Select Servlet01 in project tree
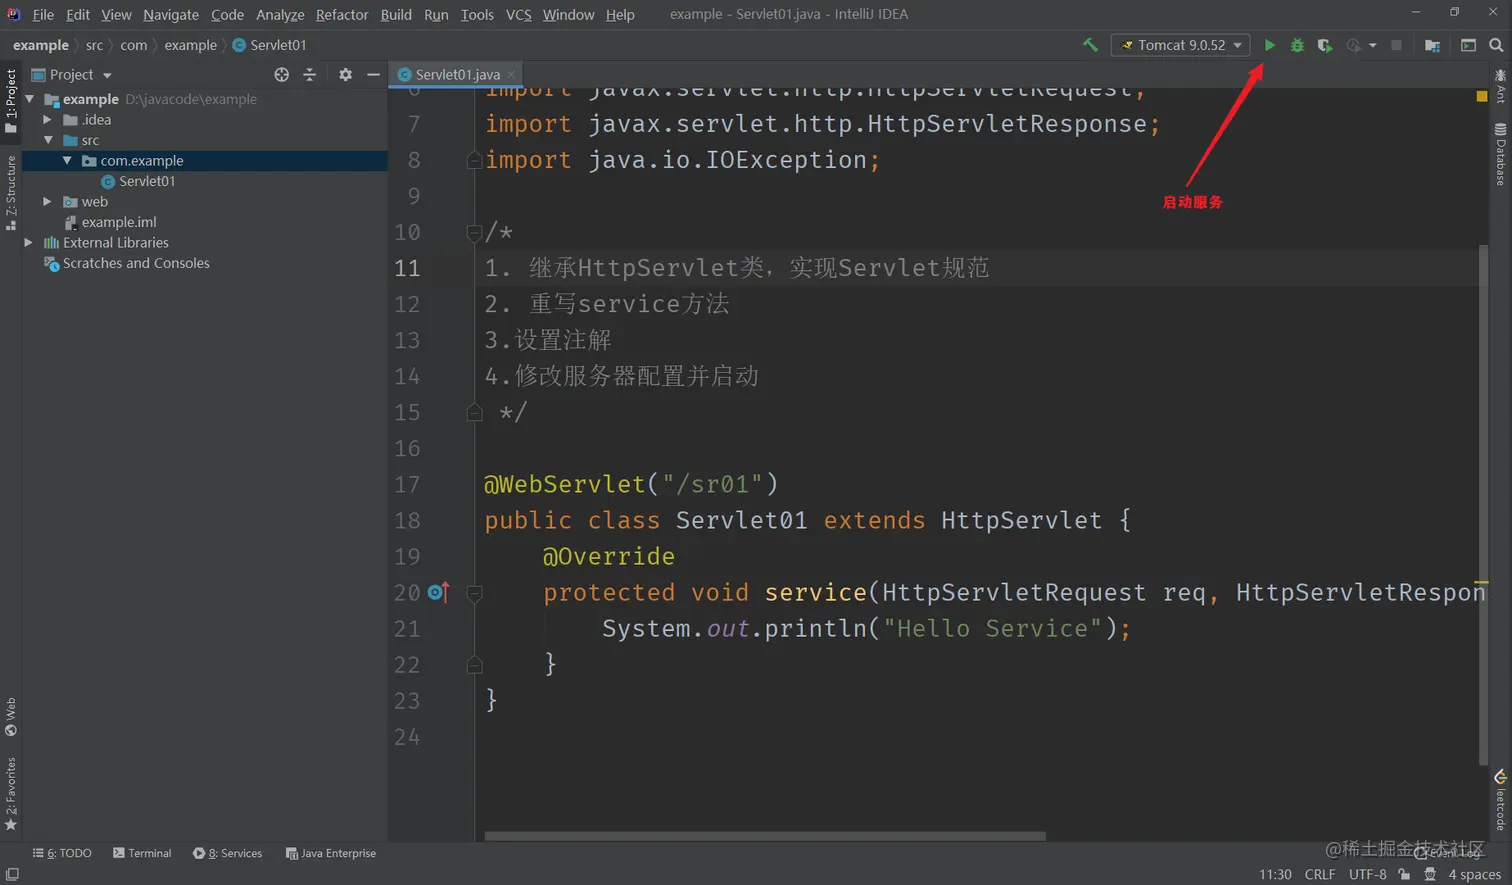 146,181
